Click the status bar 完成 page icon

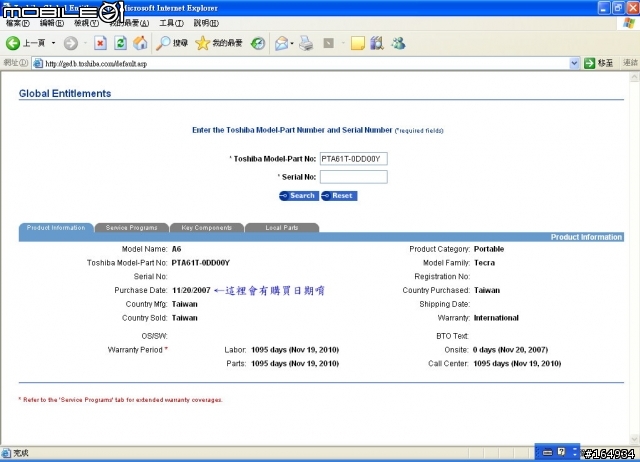click(6, 453)
